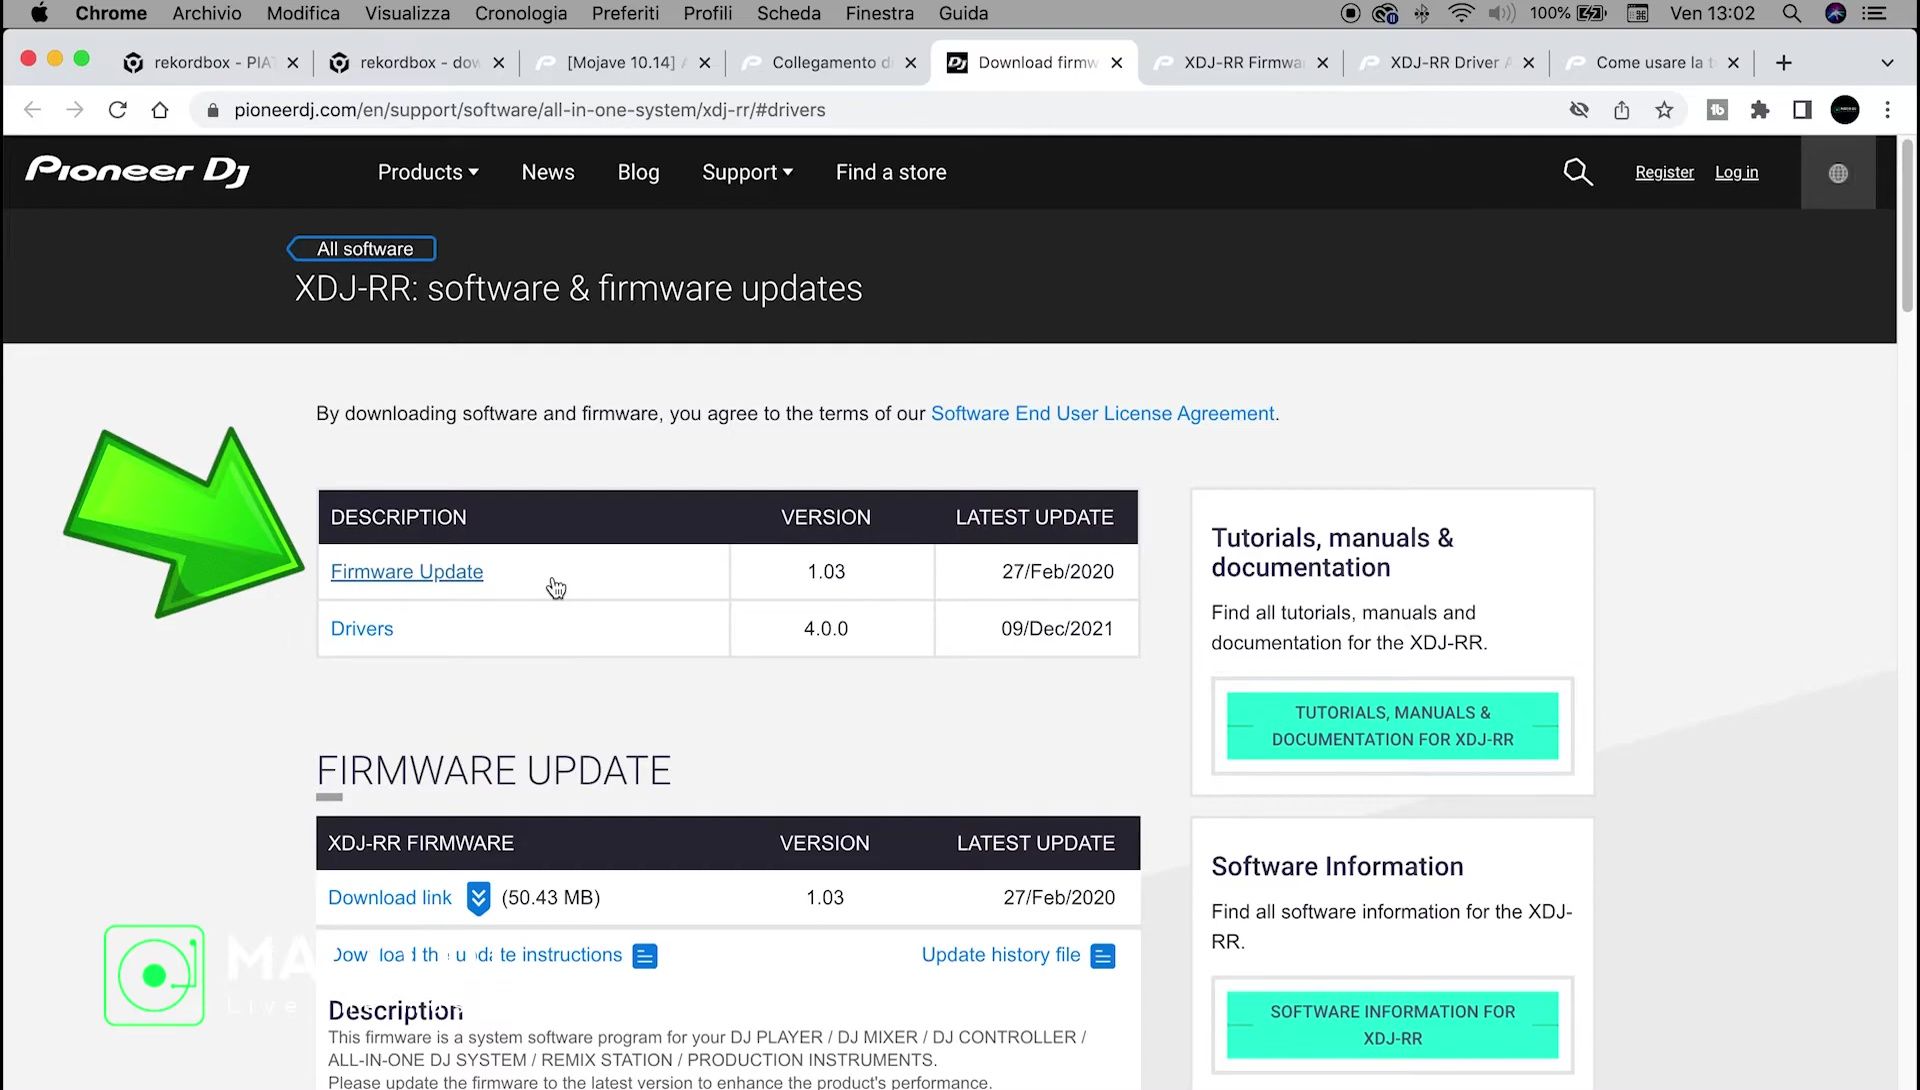Open the Chrome extensions puzzle icon
The image size is (1920, 1090).
(1760, 110)
